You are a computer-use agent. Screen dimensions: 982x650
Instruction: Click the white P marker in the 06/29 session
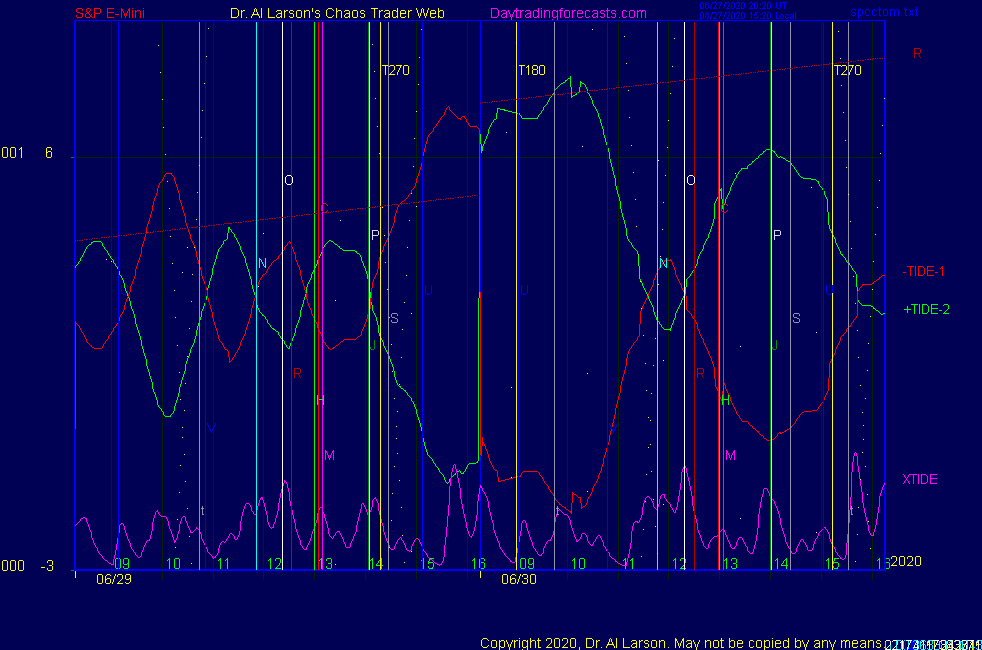click(x=375, y=235)
